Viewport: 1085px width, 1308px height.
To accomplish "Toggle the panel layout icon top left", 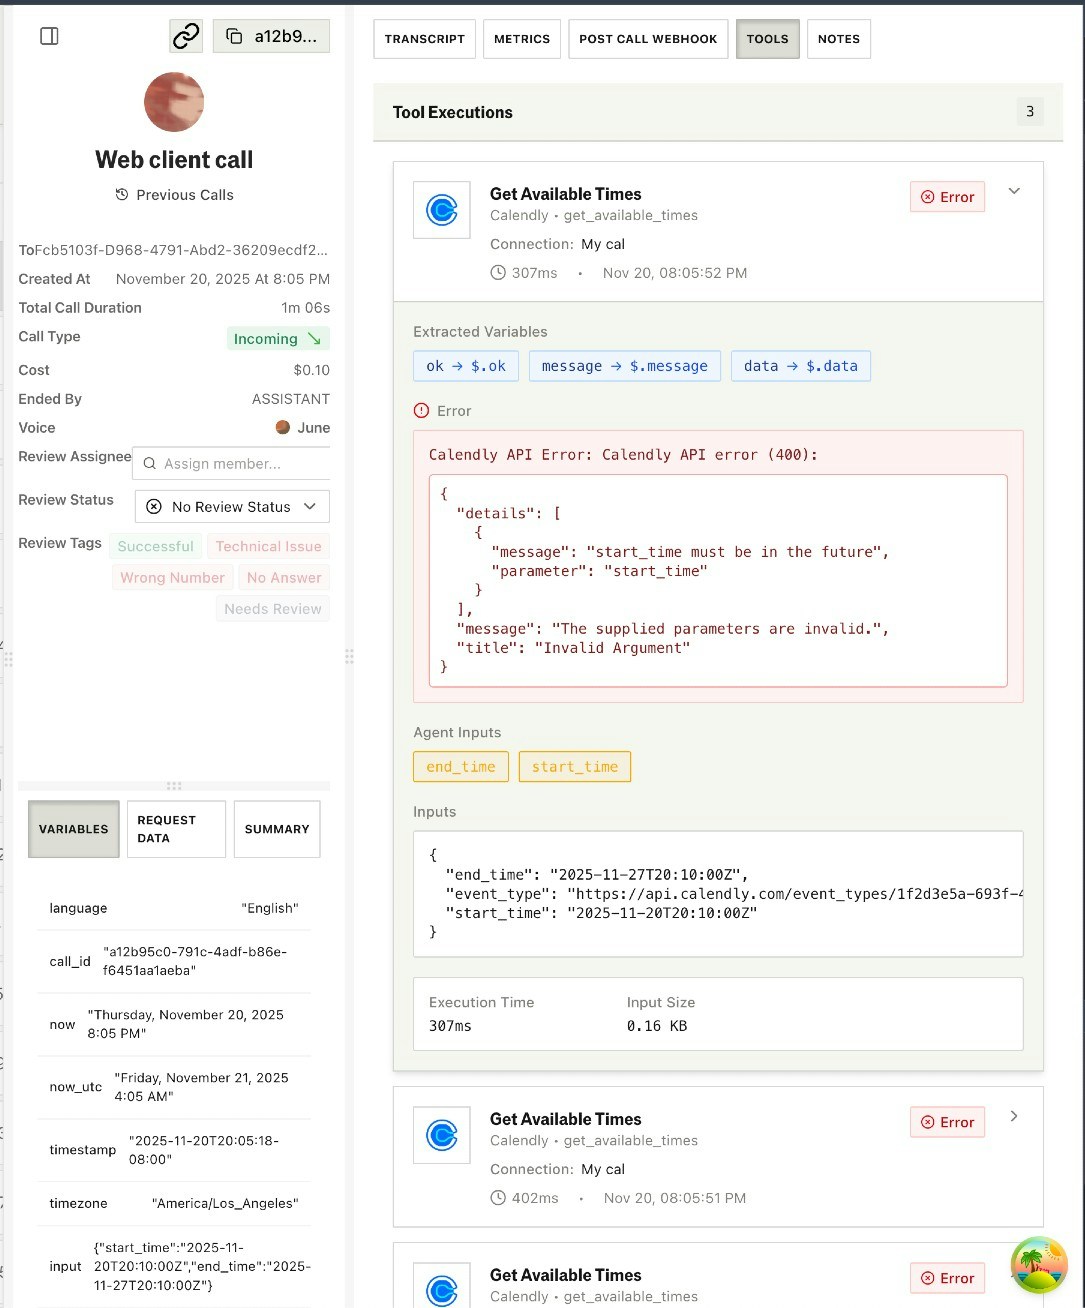I will click(x=47, y=35).
